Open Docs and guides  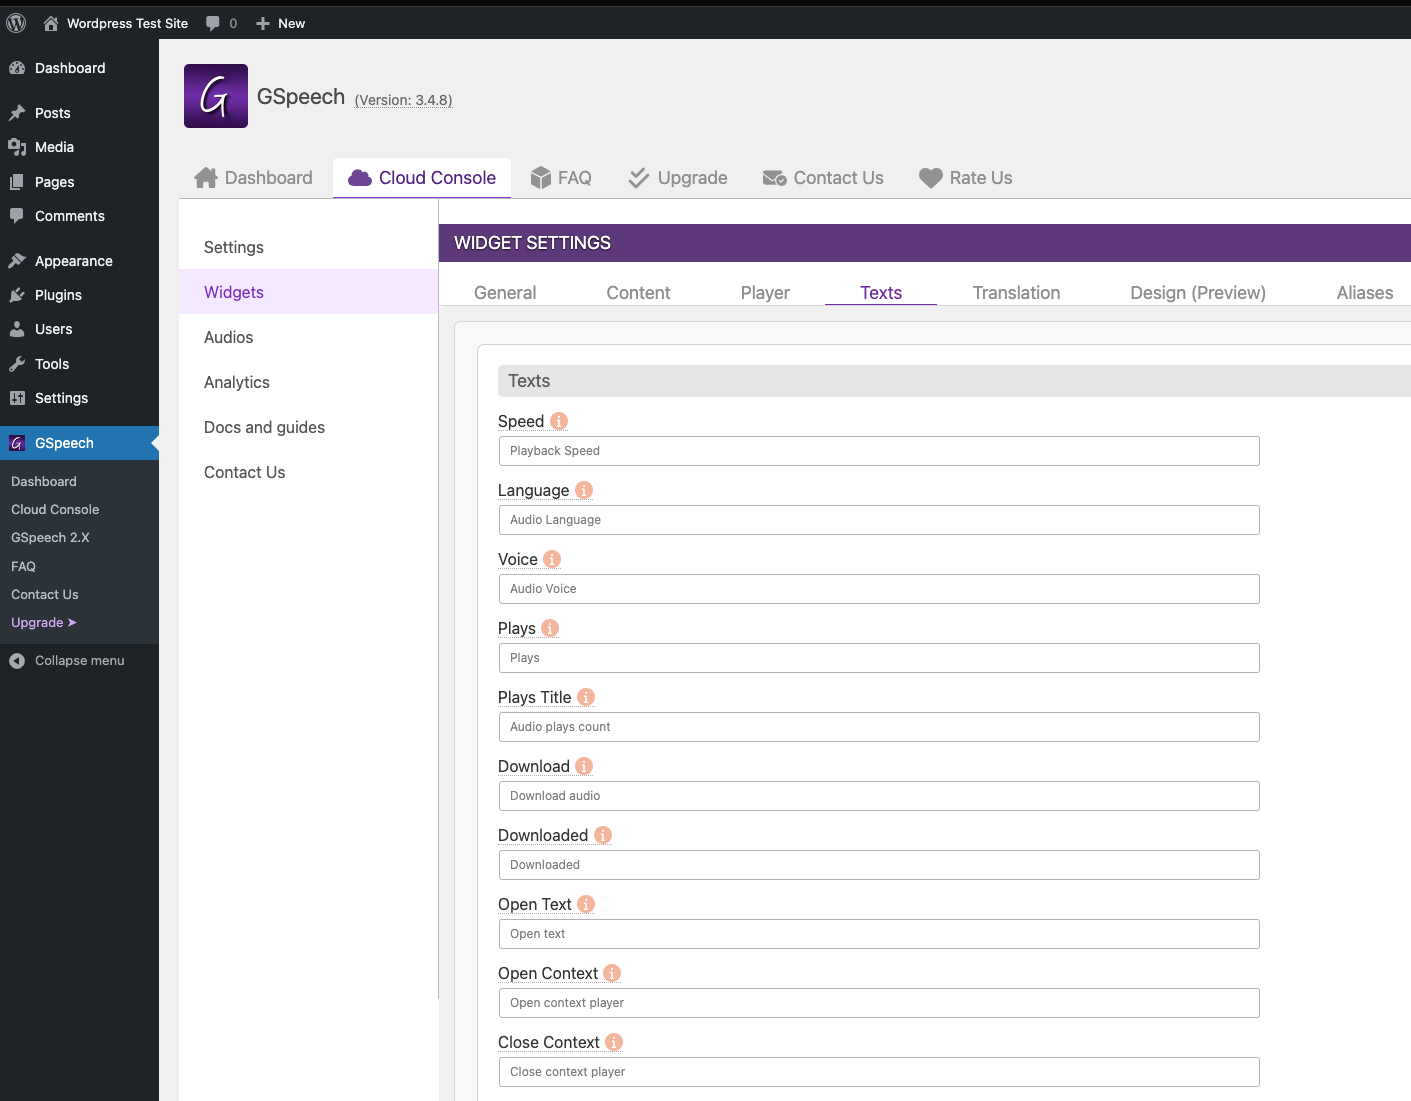click(x=308, y=427)
